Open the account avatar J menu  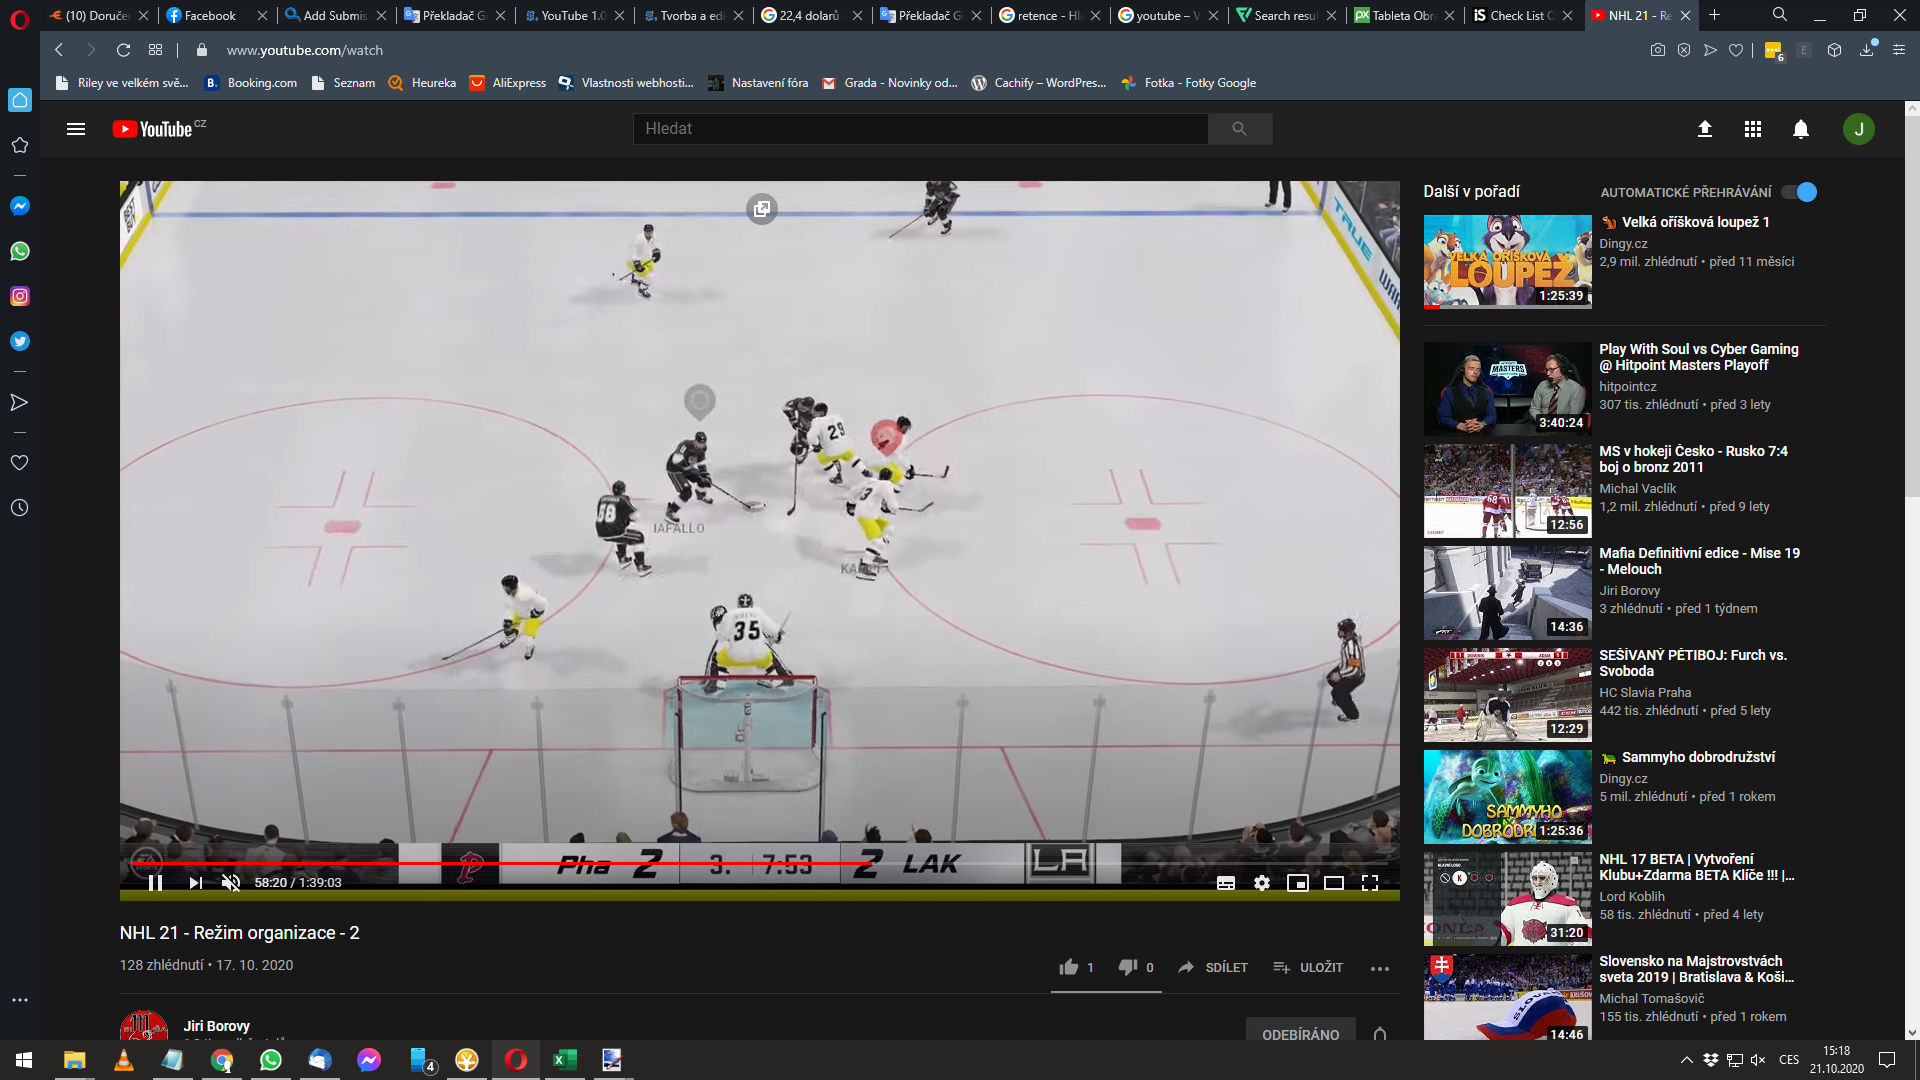(x=1859, y=129)
